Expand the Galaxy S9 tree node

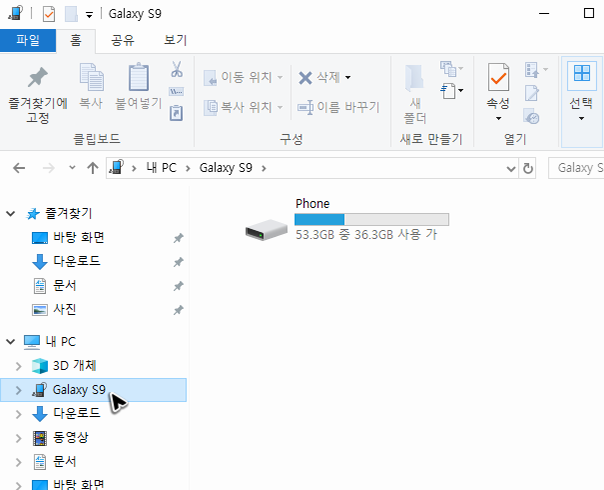(x=18, y=390)
